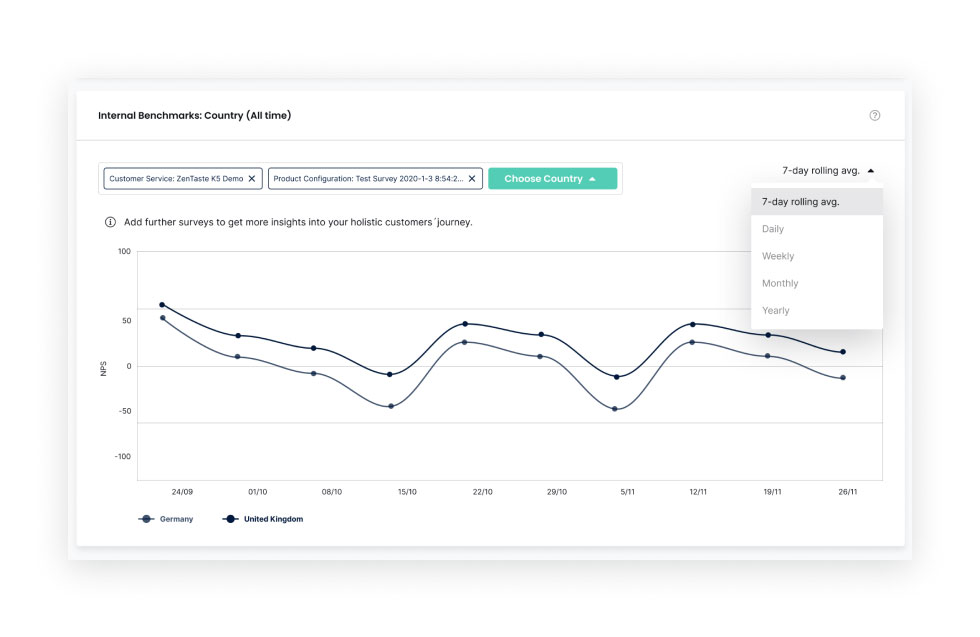The image size is (980, 637).
Task: Collapse the 7-day rolling avg. selector
Action: pos(828,171)
